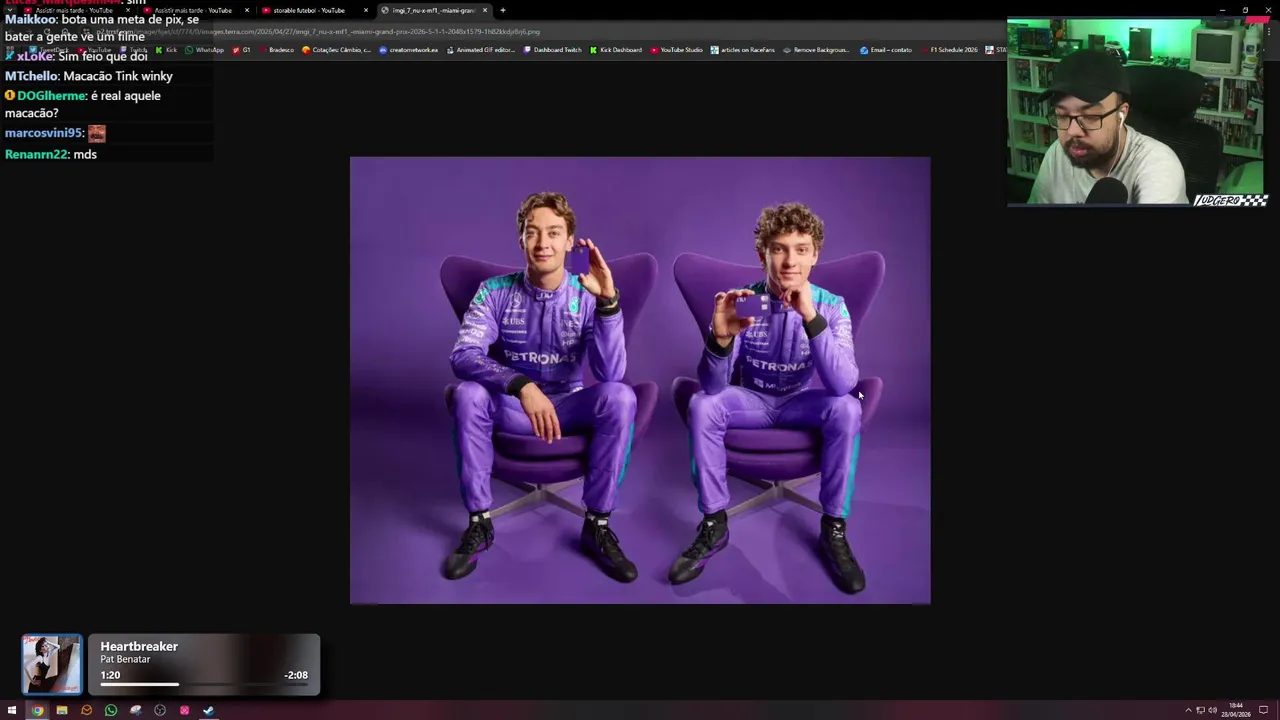Open WhatsApp from the taskbar
Viewport: 1280px width, 720px height.
tap(111, 710)
